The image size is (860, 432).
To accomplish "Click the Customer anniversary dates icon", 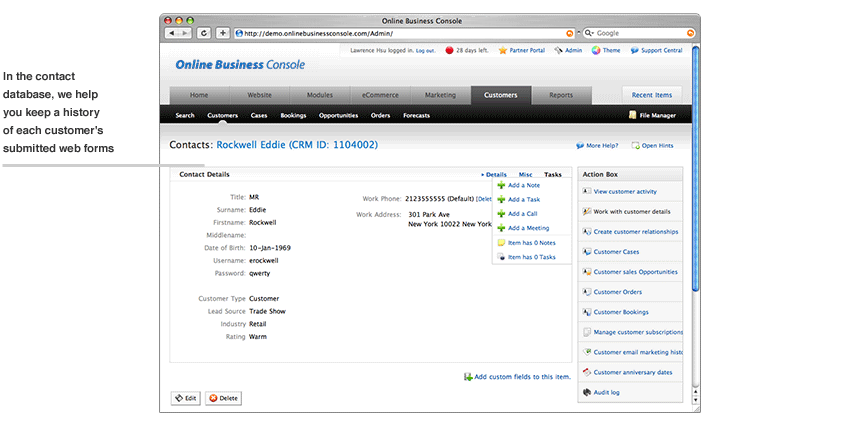I will tap(586, 372).
